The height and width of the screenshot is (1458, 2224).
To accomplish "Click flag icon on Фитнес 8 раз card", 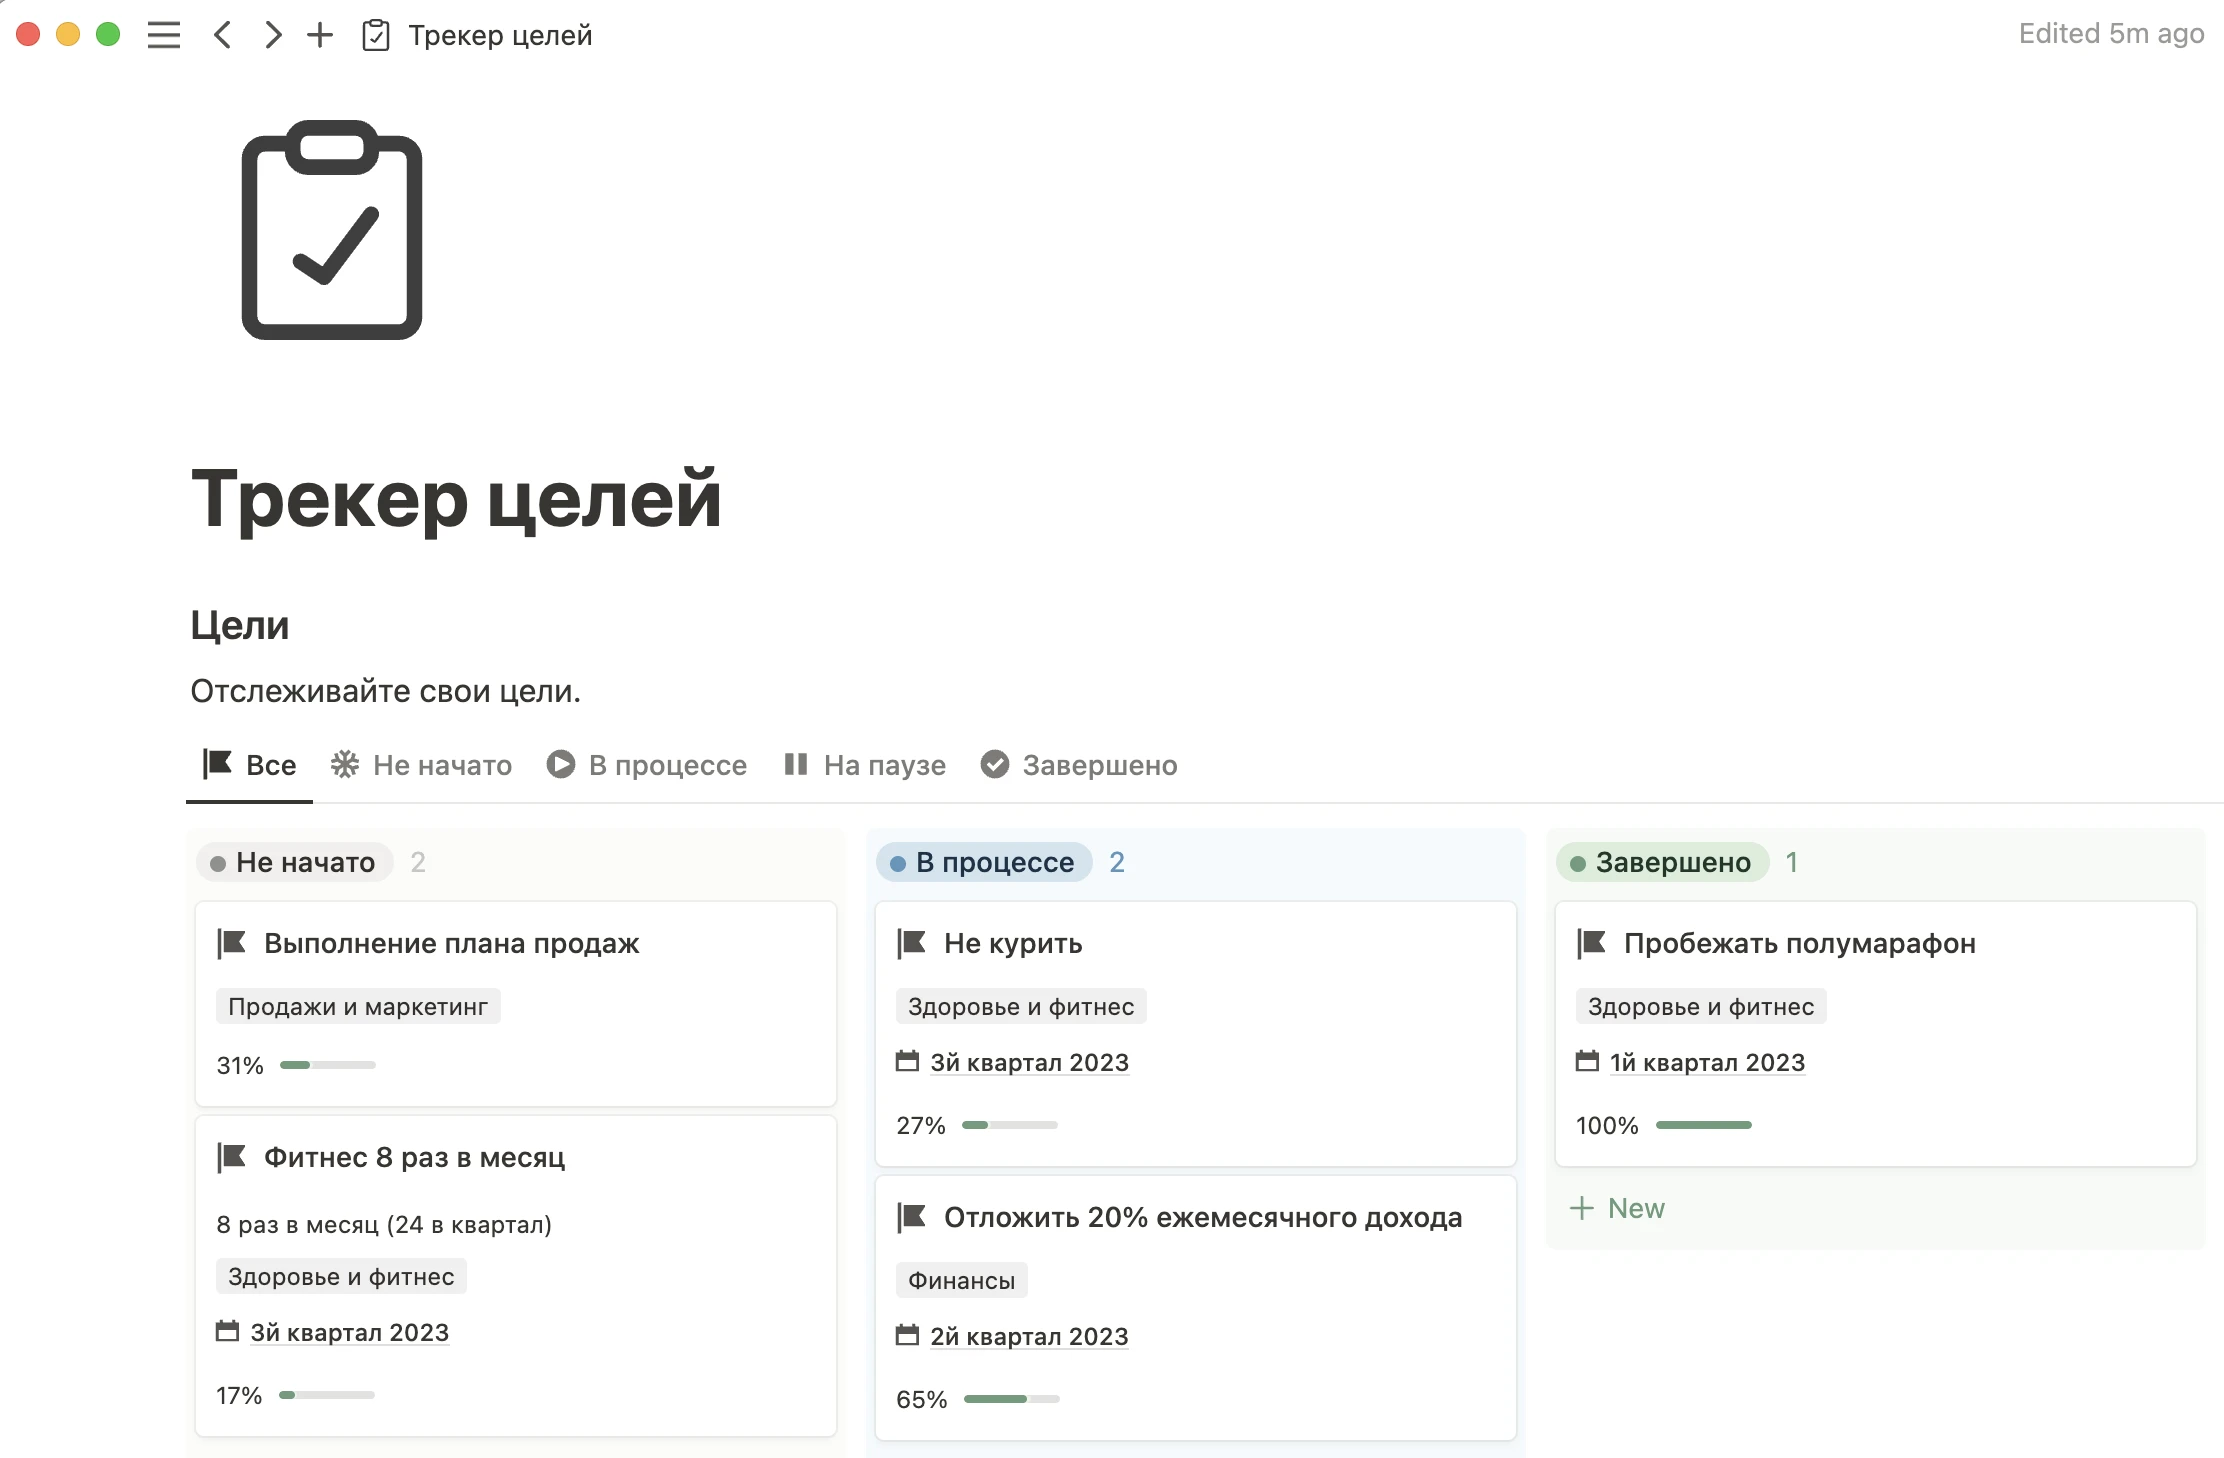I will 232,1157.
